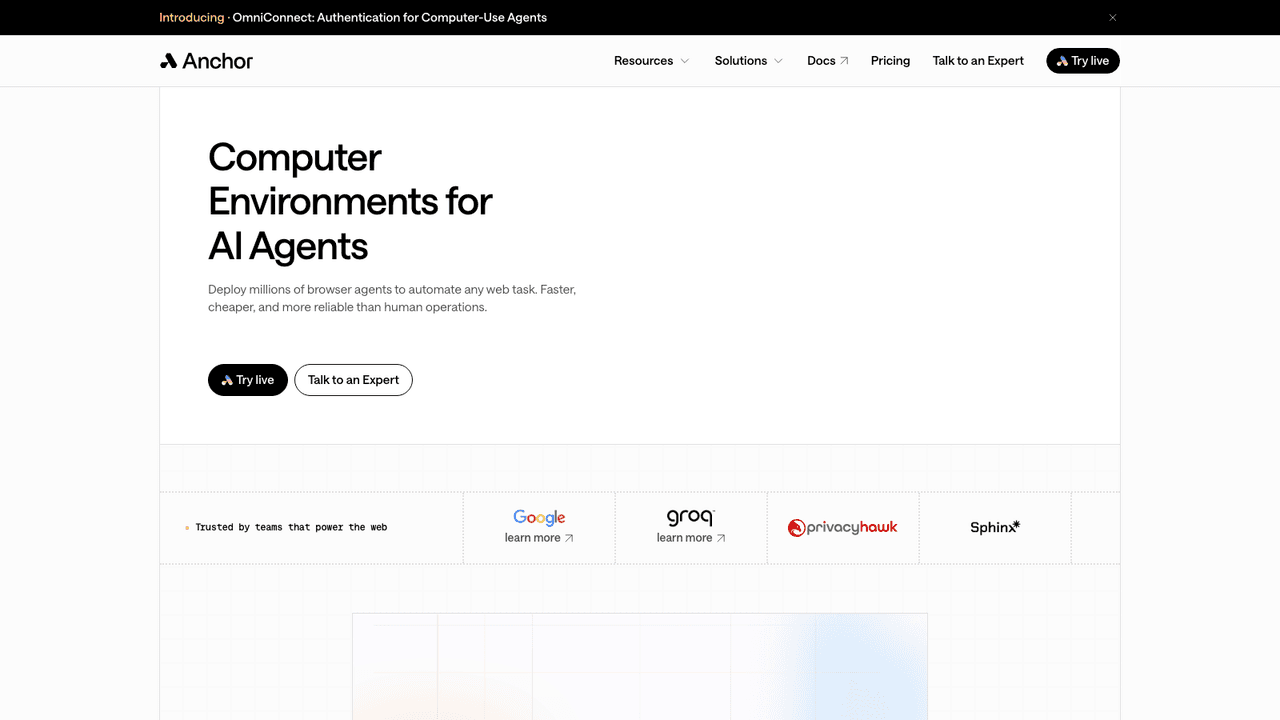Click the Computer Environments for AI Agents headline
This screenshot has width=1280, height=720.
(x=350, y=202)
